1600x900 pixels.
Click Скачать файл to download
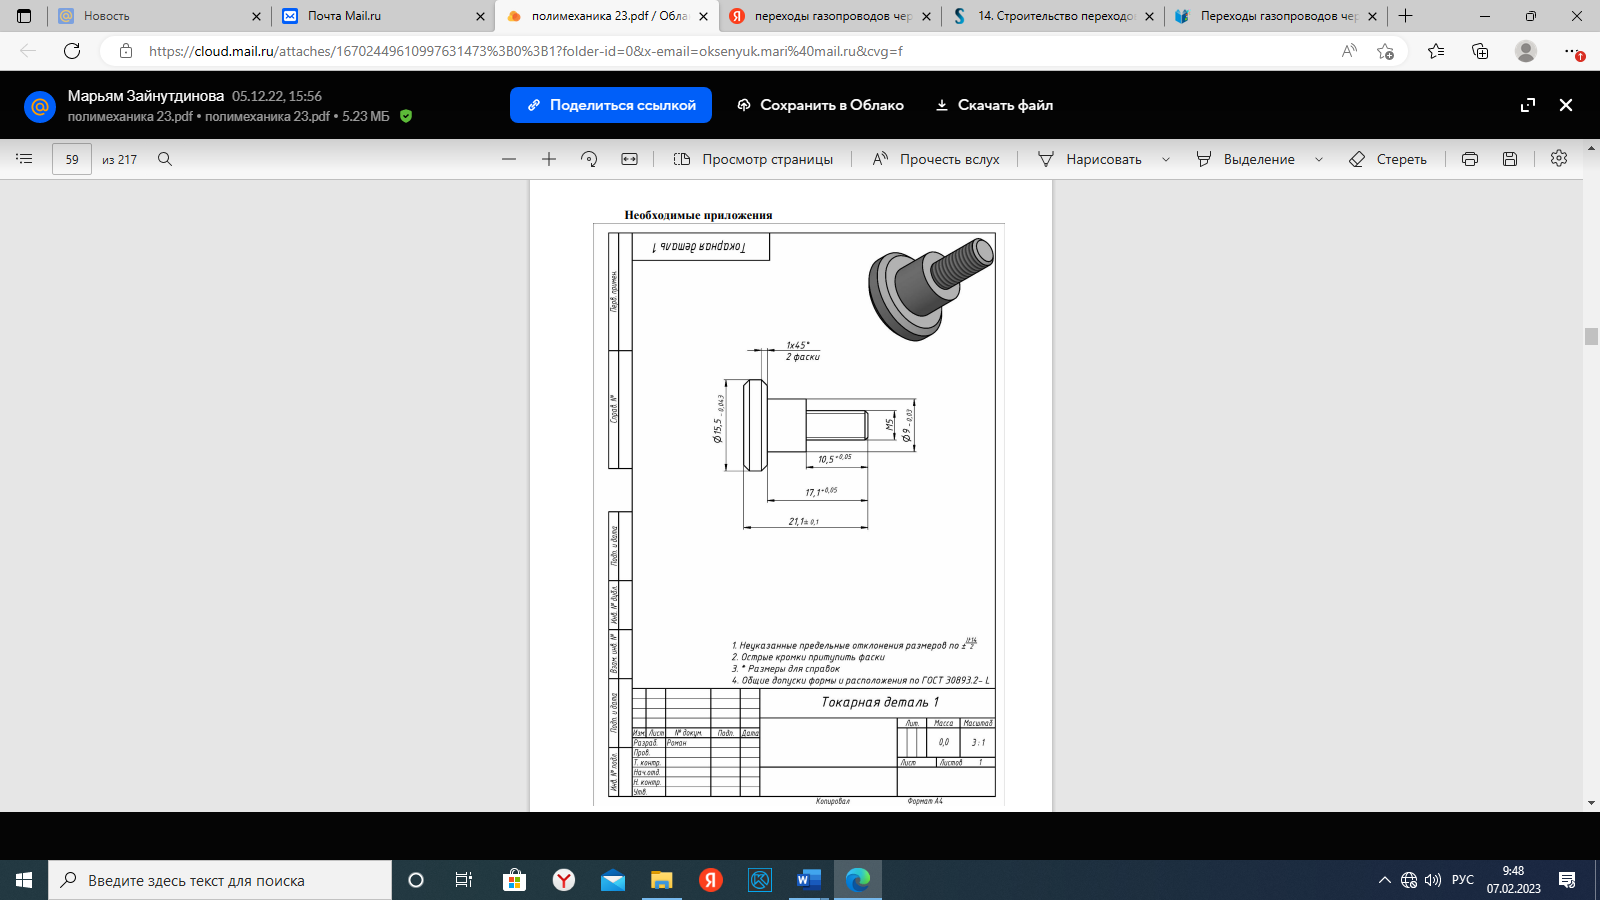pos(994,105)
